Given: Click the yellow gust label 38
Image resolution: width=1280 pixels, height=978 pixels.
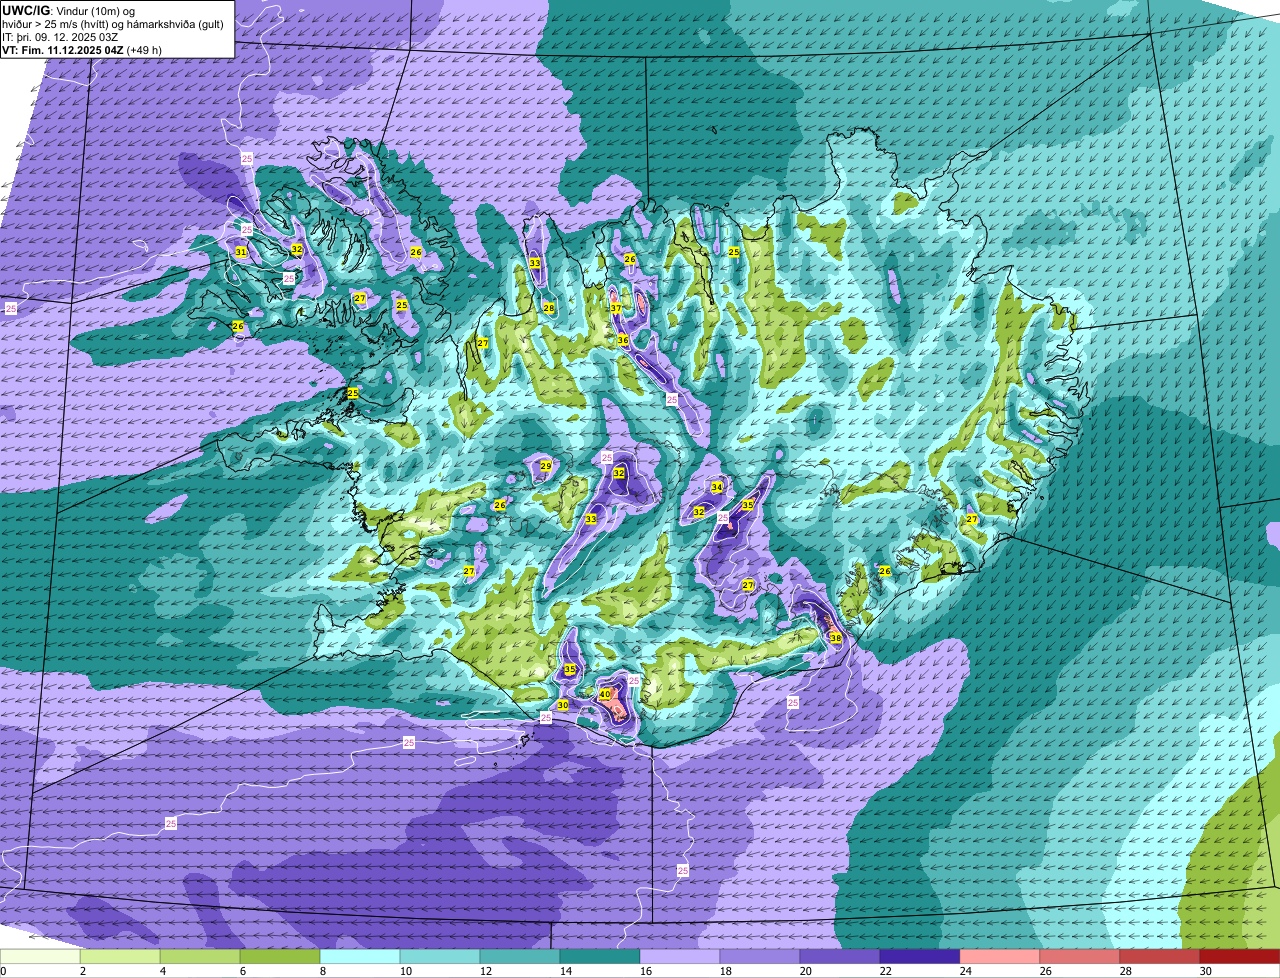Looking at the screenshot, I should click(x=836, y=638).
